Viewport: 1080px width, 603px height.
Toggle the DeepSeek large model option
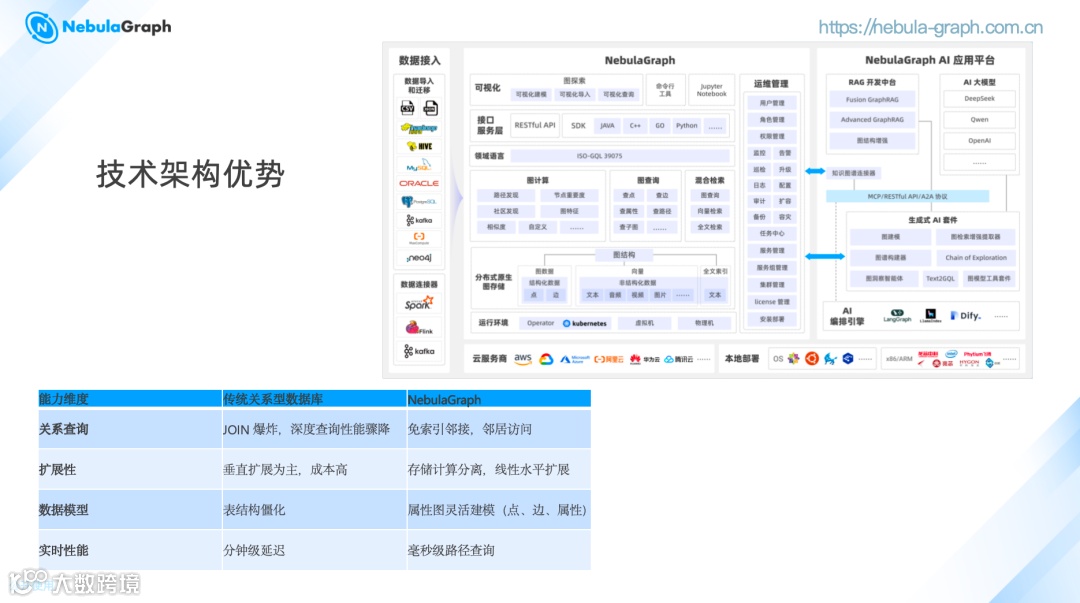pos(979,99)
